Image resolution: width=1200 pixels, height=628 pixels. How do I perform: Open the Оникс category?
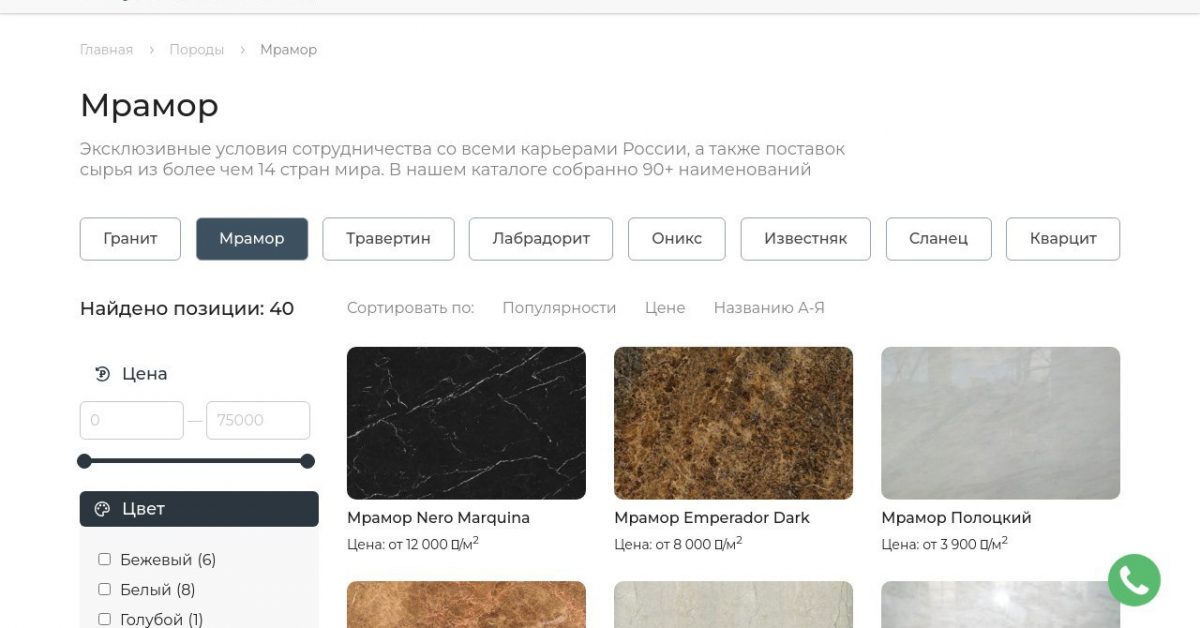677,239
